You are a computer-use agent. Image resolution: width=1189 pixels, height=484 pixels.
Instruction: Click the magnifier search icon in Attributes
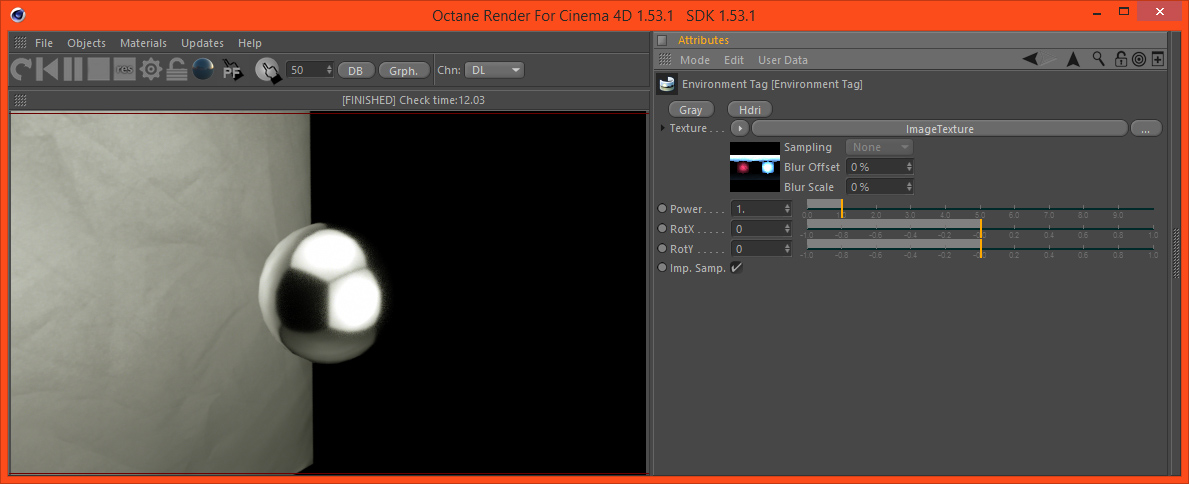(x=1098, y=59)
